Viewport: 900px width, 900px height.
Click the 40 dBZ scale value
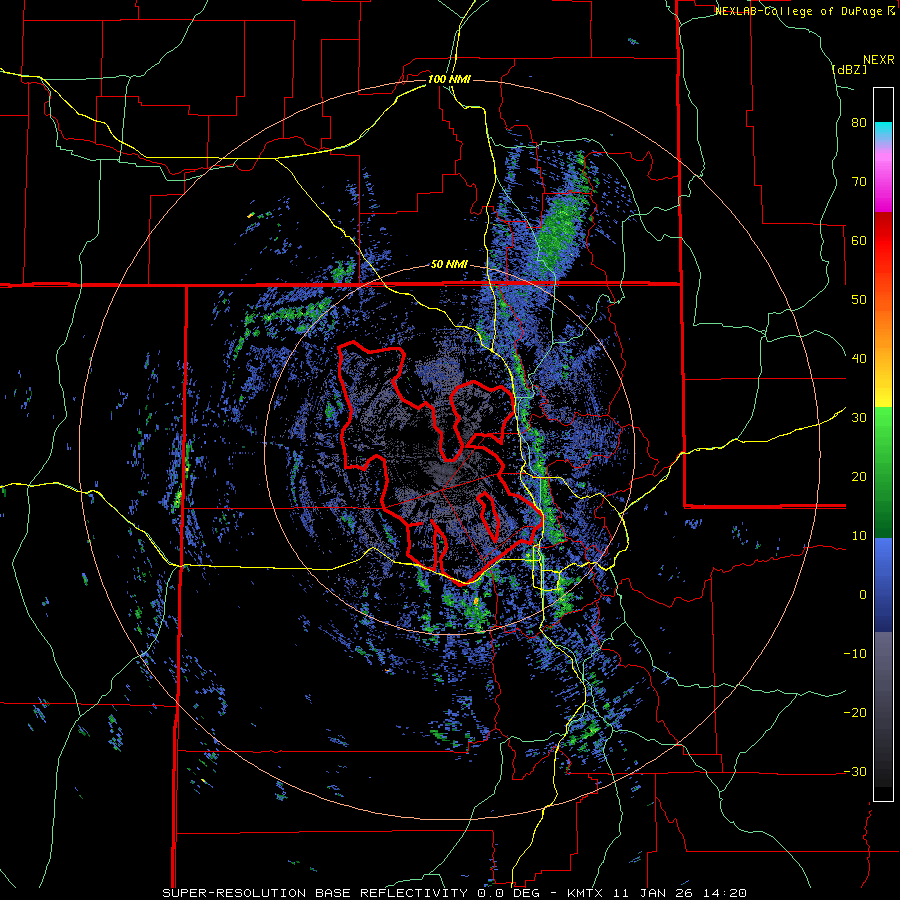point(859,359)
